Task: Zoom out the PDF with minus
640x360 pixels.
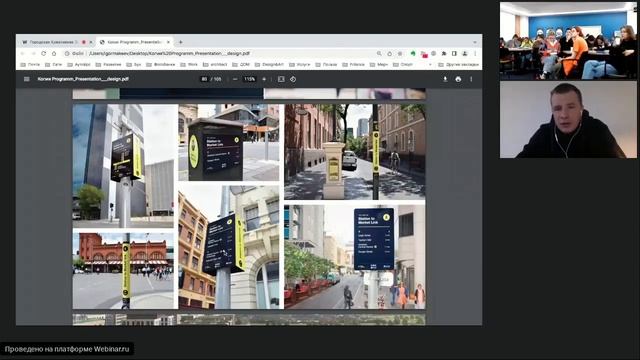Action: click(235, 79)
